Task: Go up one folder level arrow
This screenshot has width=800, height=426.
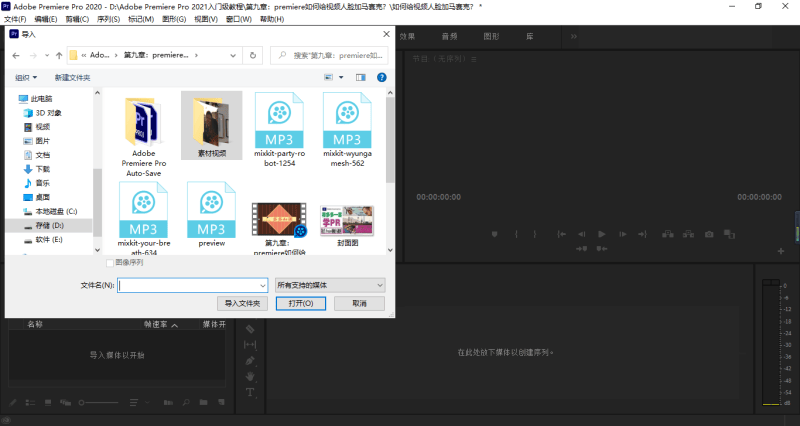Action: (x=59, y=55)
